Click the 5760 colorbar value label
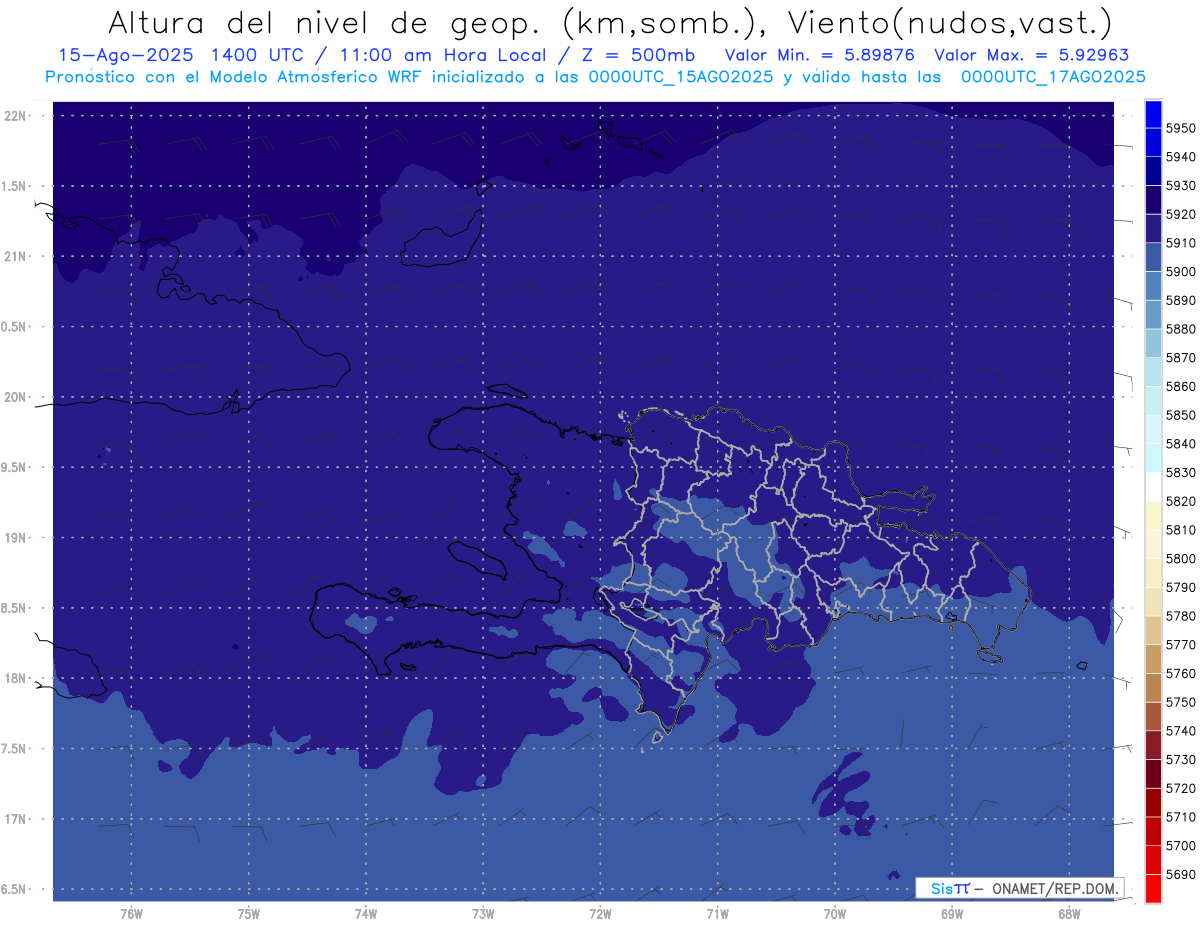The height and width of the screenshot is (927, 1200). [1180, 673]
